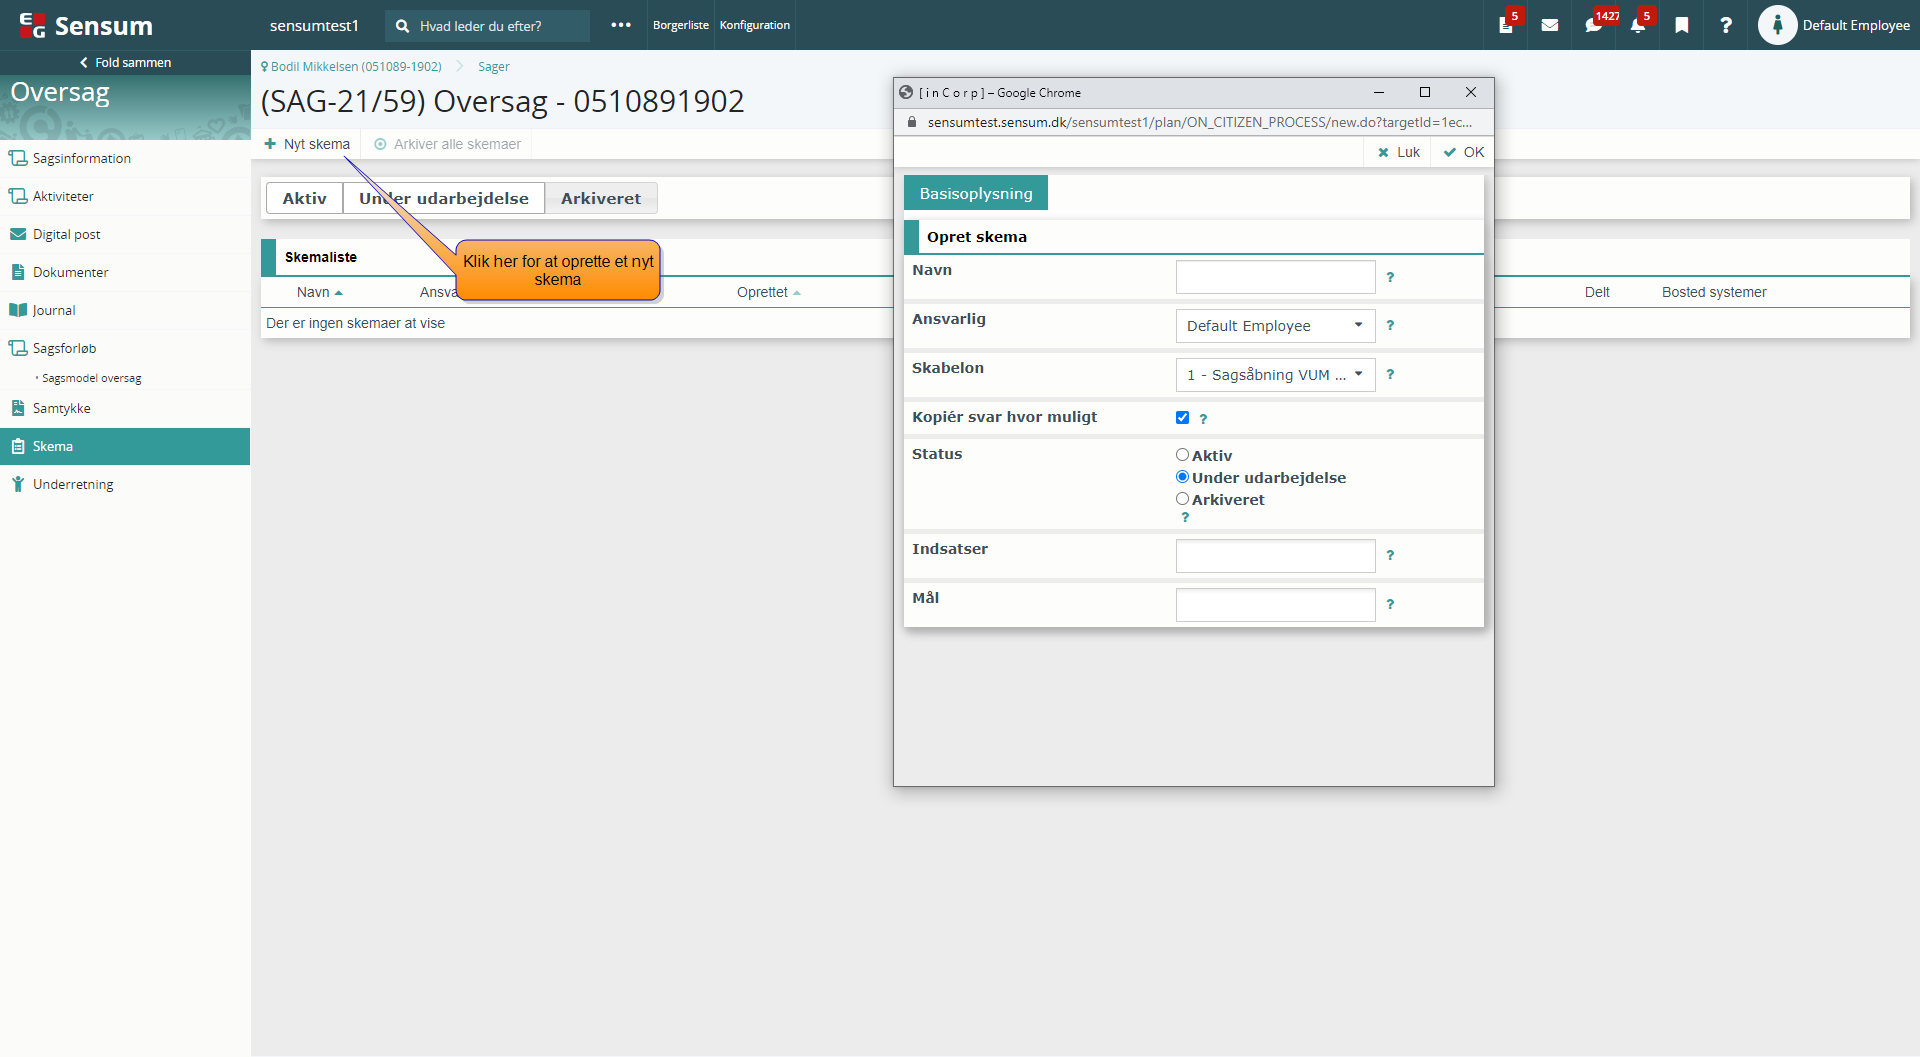Select the Arkiveret status radio button
The image size is (1920, 1057).
click(x=1182, y=499)
